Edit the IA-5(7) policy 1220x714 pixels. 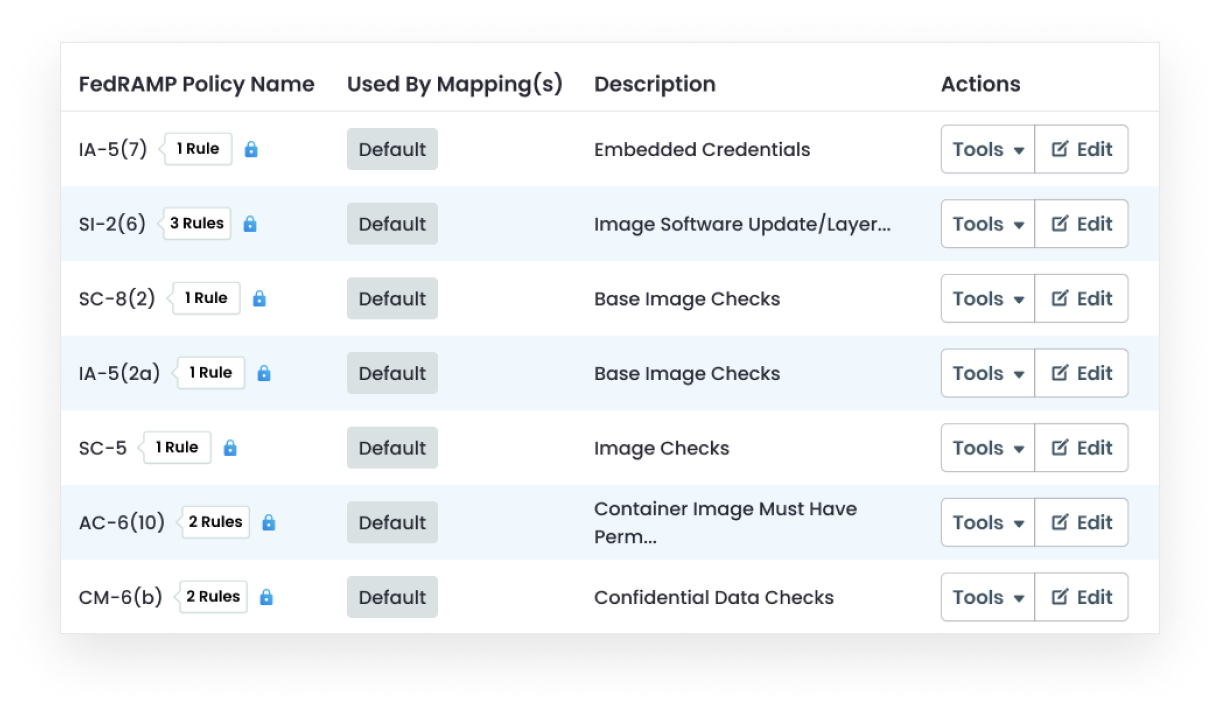pos(1082,149)
